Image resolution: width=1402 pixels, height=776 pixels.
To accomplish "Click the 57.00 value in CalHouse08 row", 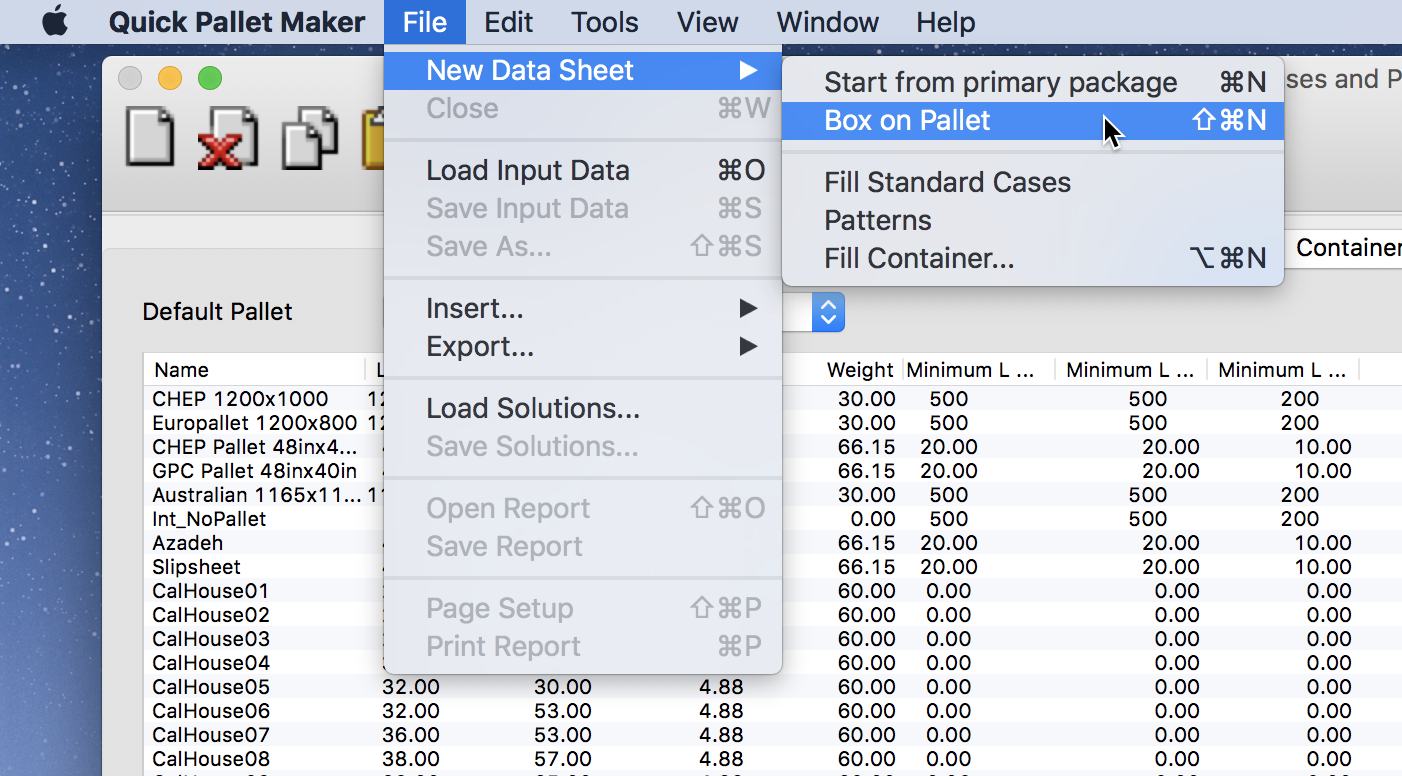I will 562,759.
